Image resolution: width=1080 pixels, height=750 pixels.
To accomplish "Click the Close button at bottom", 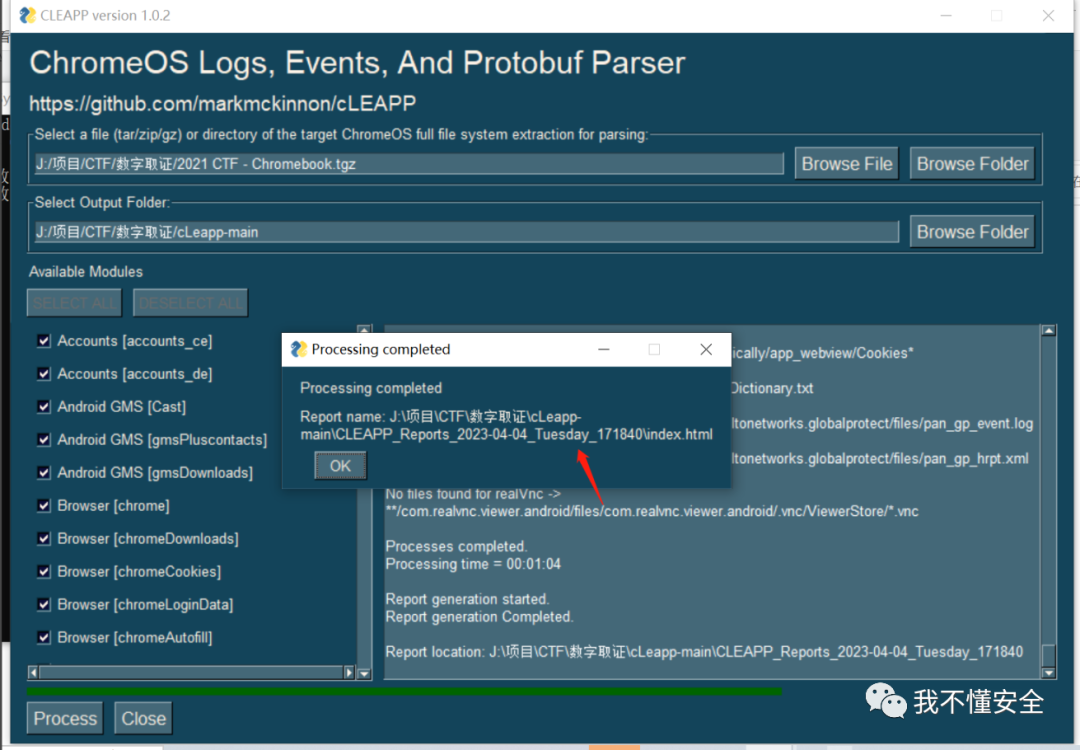I will [x=143, y=718].
